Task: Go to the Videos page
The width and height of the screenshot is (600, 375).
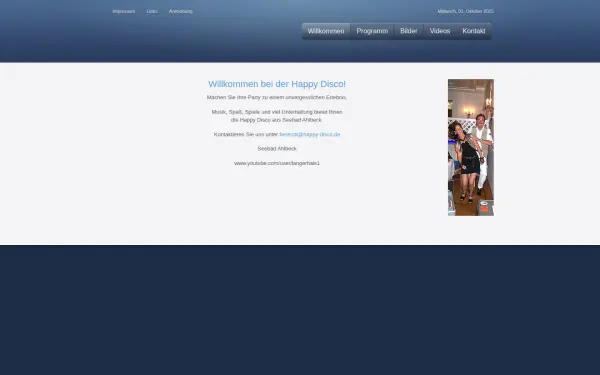Action: tap(440, 31)
